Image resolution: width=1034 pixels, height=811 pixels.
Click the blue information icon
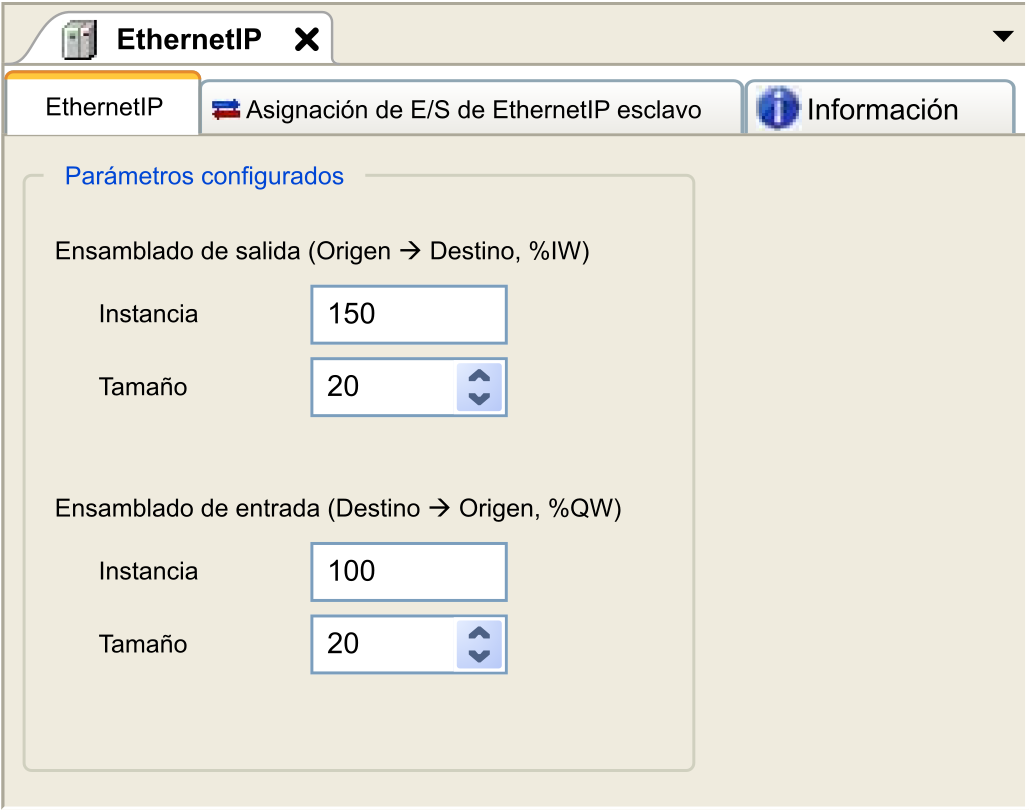pyautogui.click(x=778, y=108)
